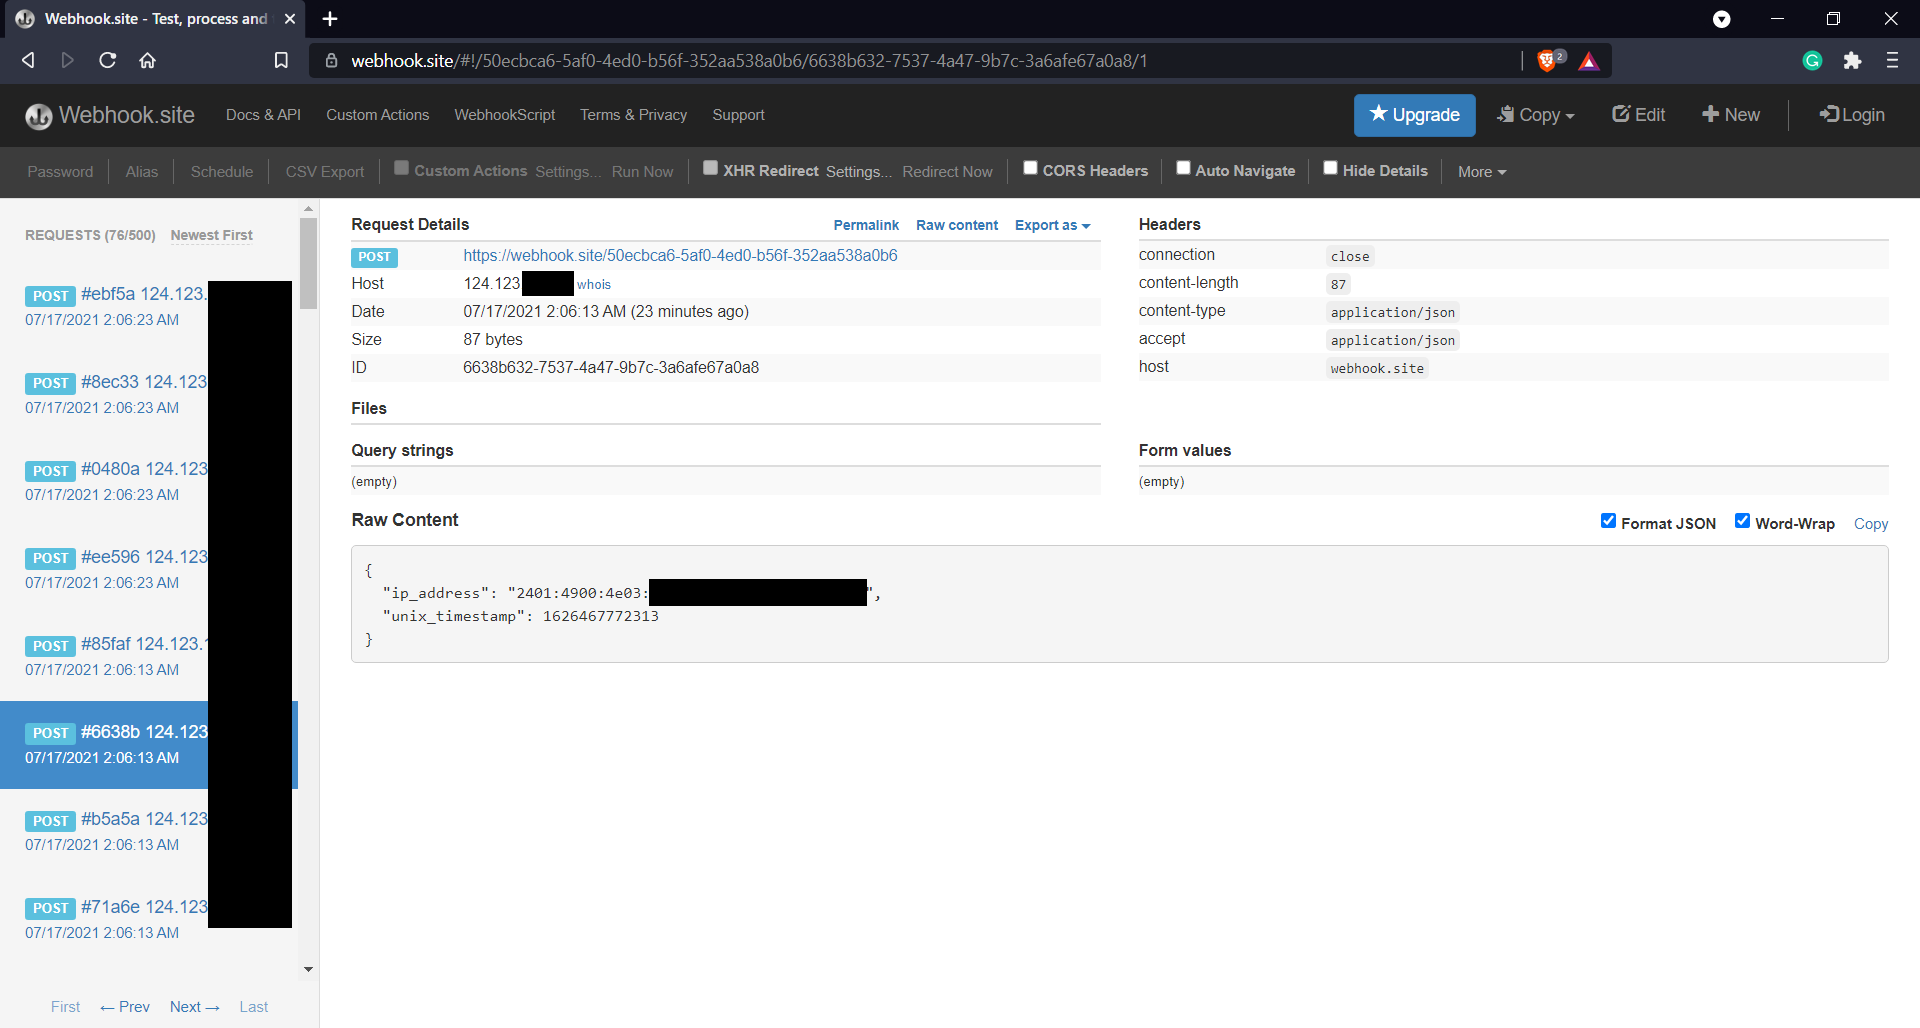Viewport: 1920px width, 1028px height.
Task: Click the whois link next to host
Action: (594, 284)
